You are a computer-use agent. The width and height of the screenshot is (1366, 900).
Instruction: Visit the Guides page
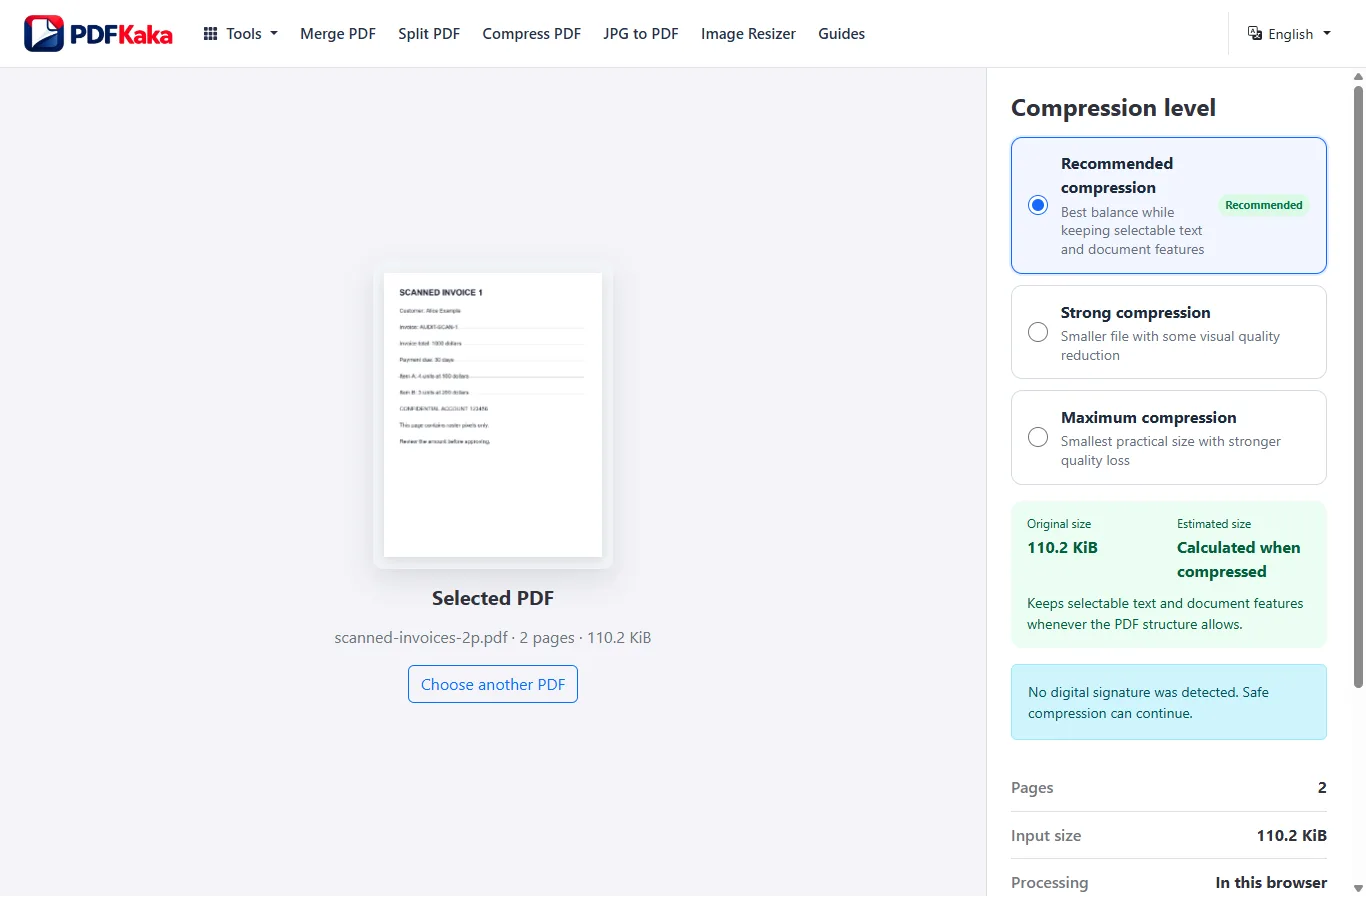pyautogui.click(x=842, y=34)
